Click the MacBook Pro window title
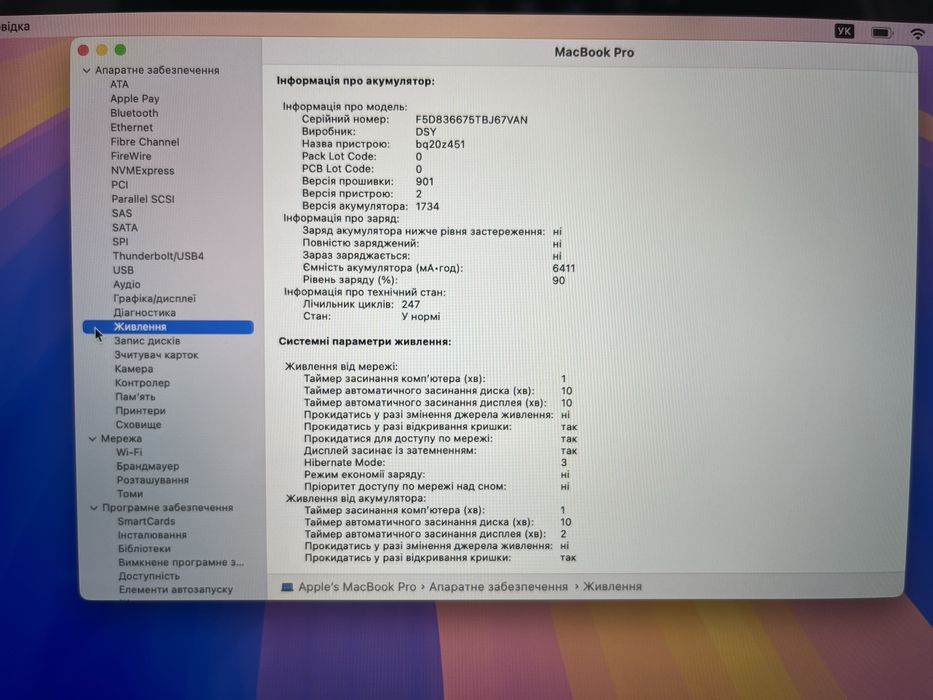Screen dimensions: 933x700 point(594,52)
